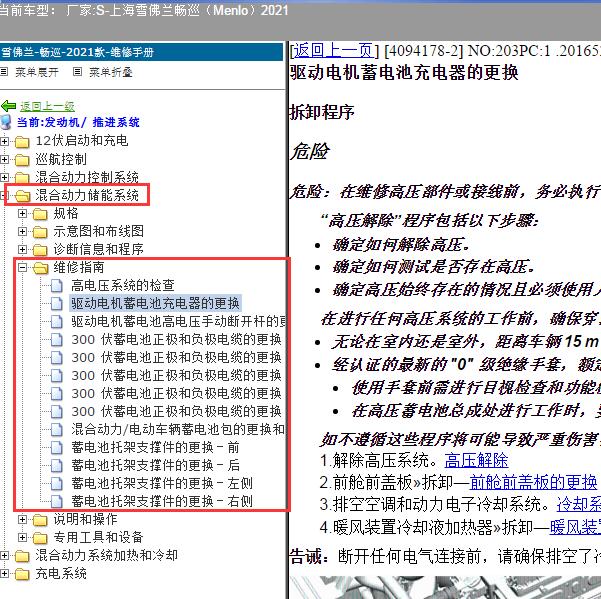Click the 前舱前盖板的更换 hyperlink
This screenshot has width=601, height=599.
[x=534, y=482]
